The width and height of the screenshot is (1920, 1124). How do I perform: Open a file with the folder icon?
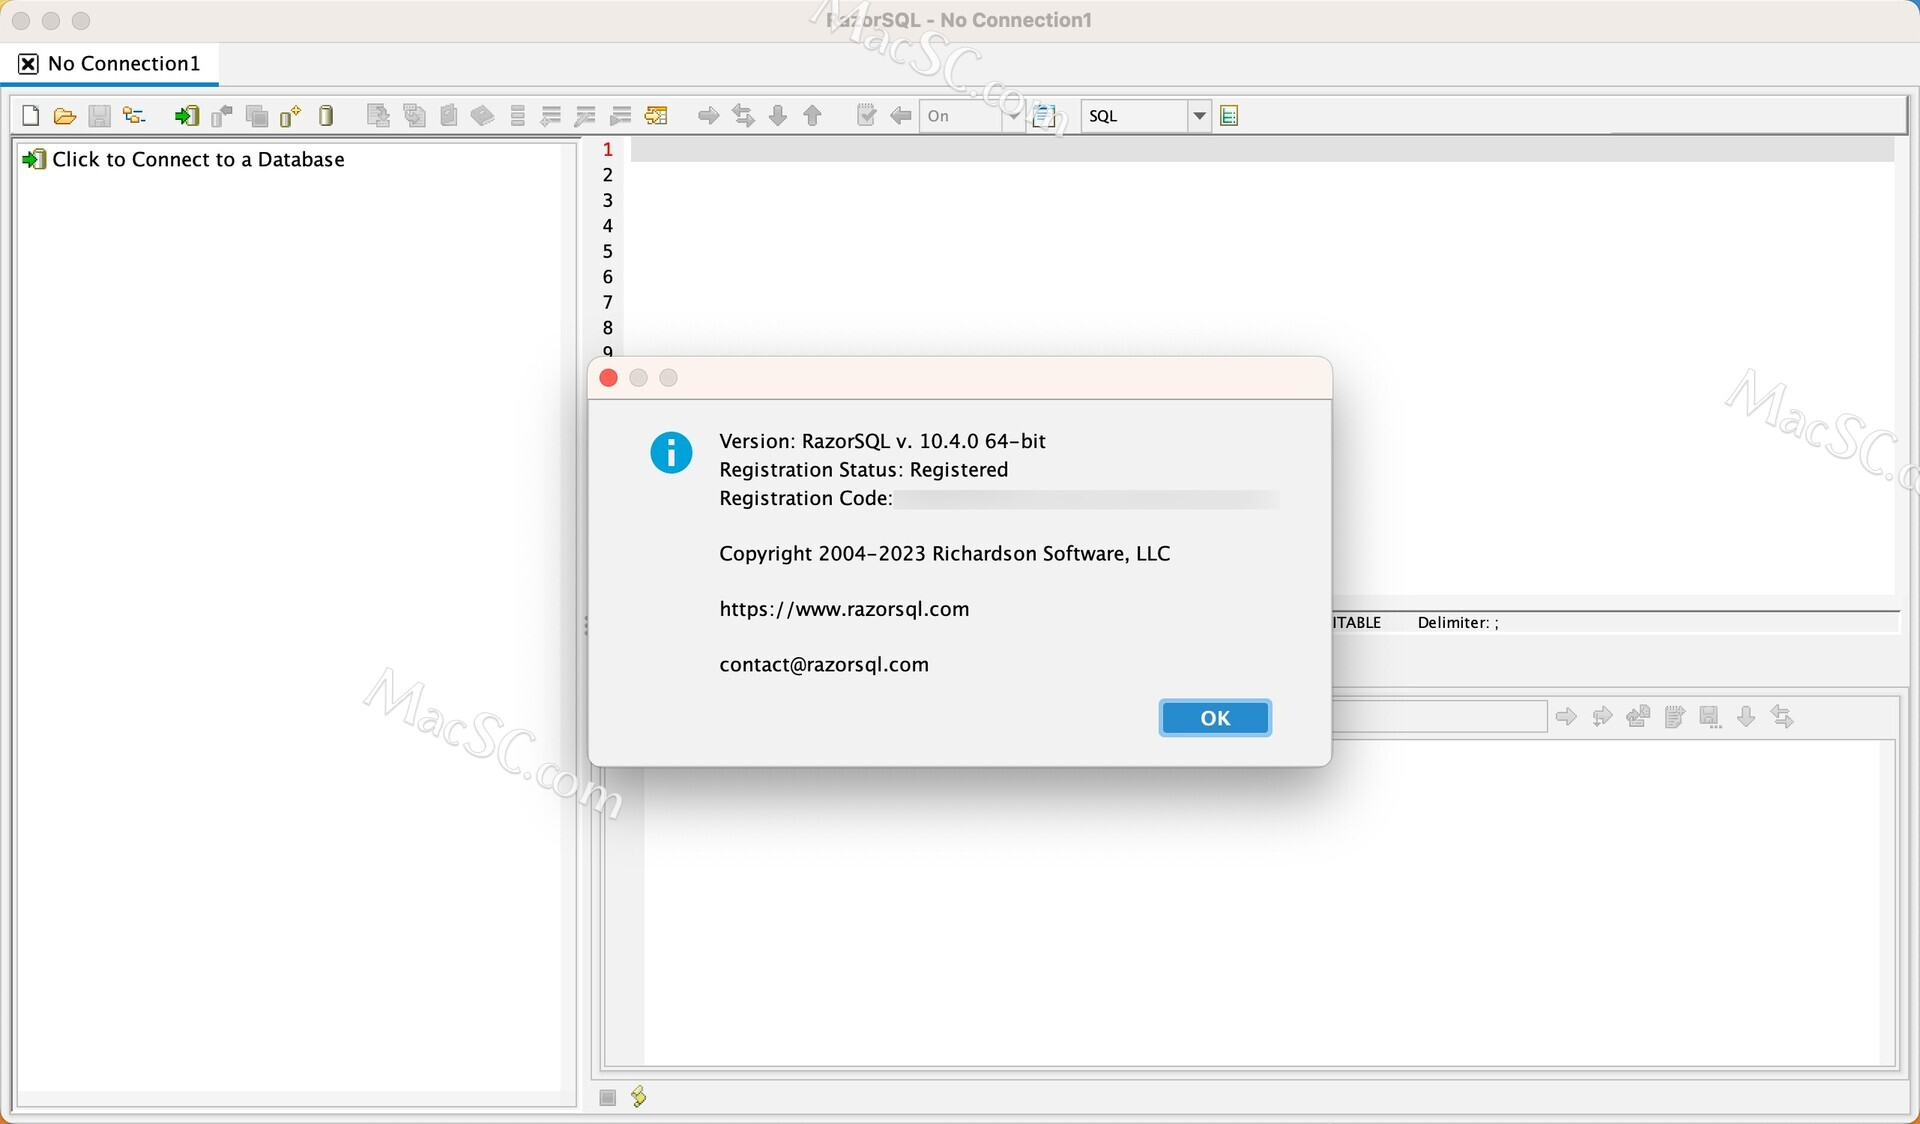(x=65, y=116)
